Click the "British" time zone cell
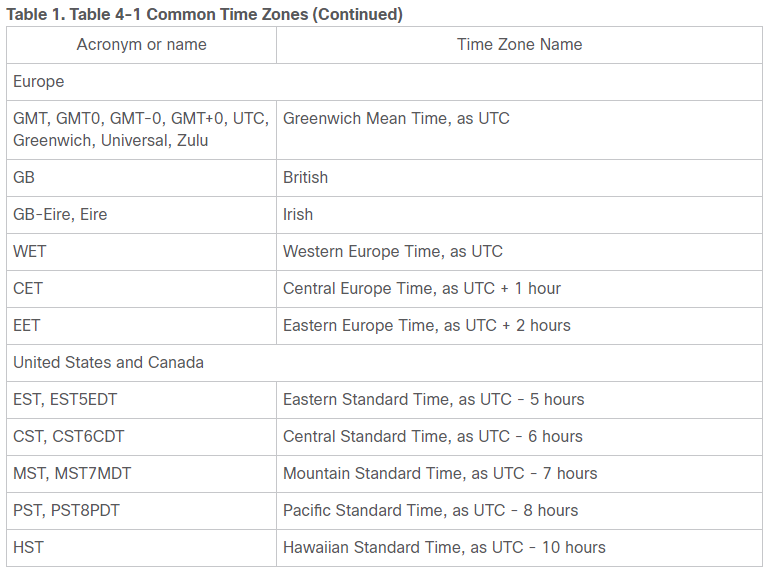The width and height of the screenshot is (773, 573). (305, 177)
